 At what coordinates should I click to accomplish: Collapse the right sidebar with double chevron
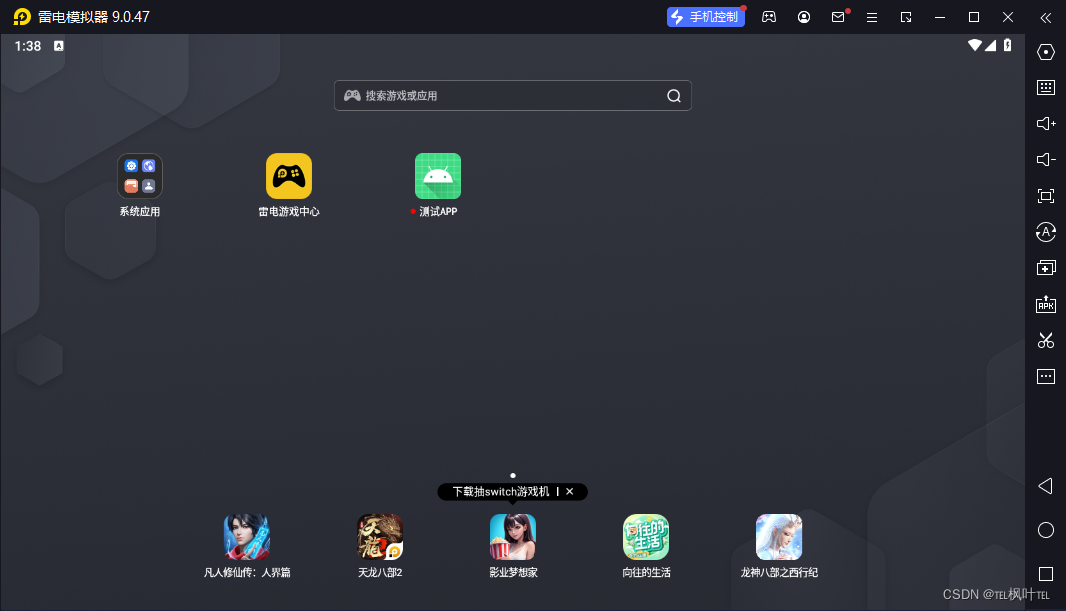click(x=1046, y=17)
